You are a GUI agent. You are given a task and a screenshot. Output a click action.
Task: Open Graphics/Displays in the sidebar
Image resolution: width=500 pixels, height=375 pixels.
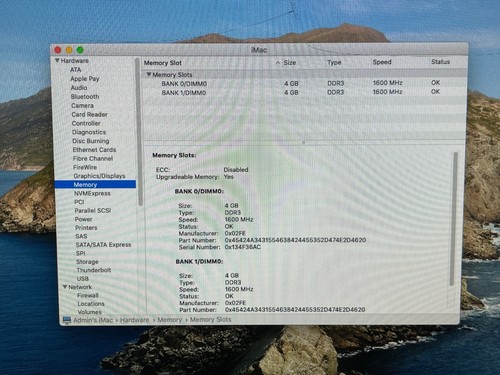pos(99,176)
